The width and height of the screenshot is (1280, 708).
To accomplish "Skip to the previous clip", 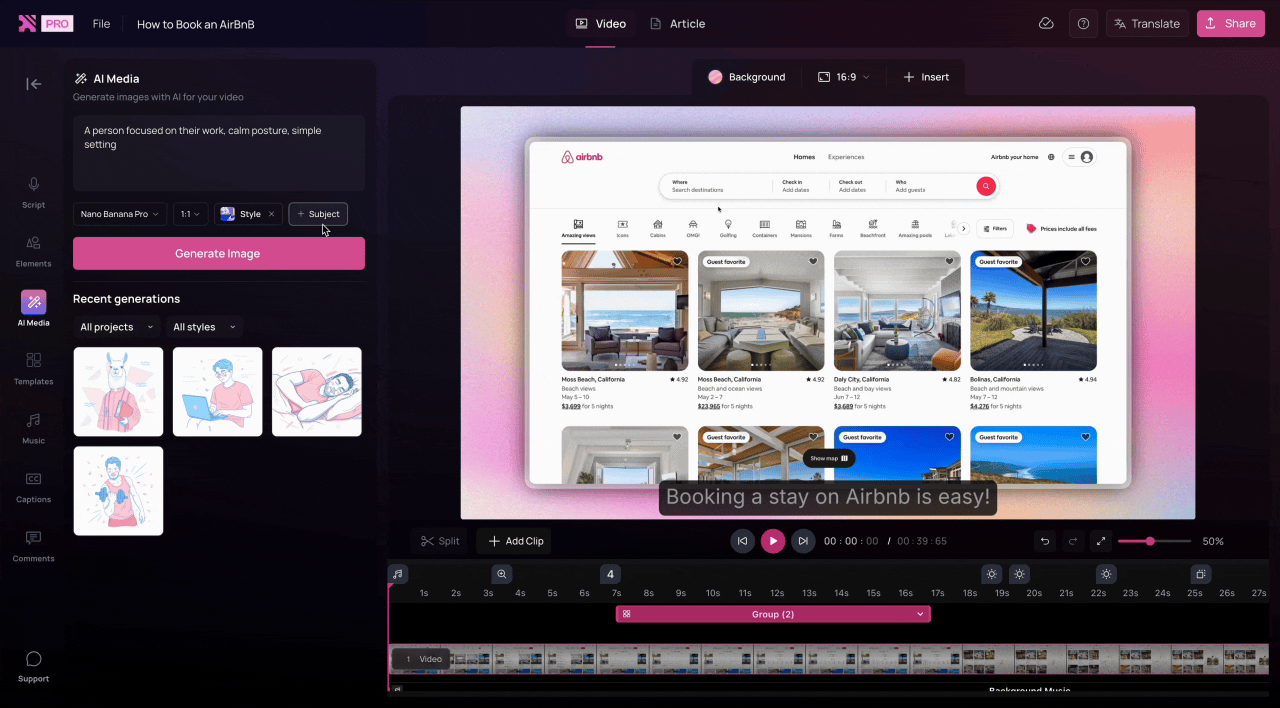I will [x=742, y=541].
